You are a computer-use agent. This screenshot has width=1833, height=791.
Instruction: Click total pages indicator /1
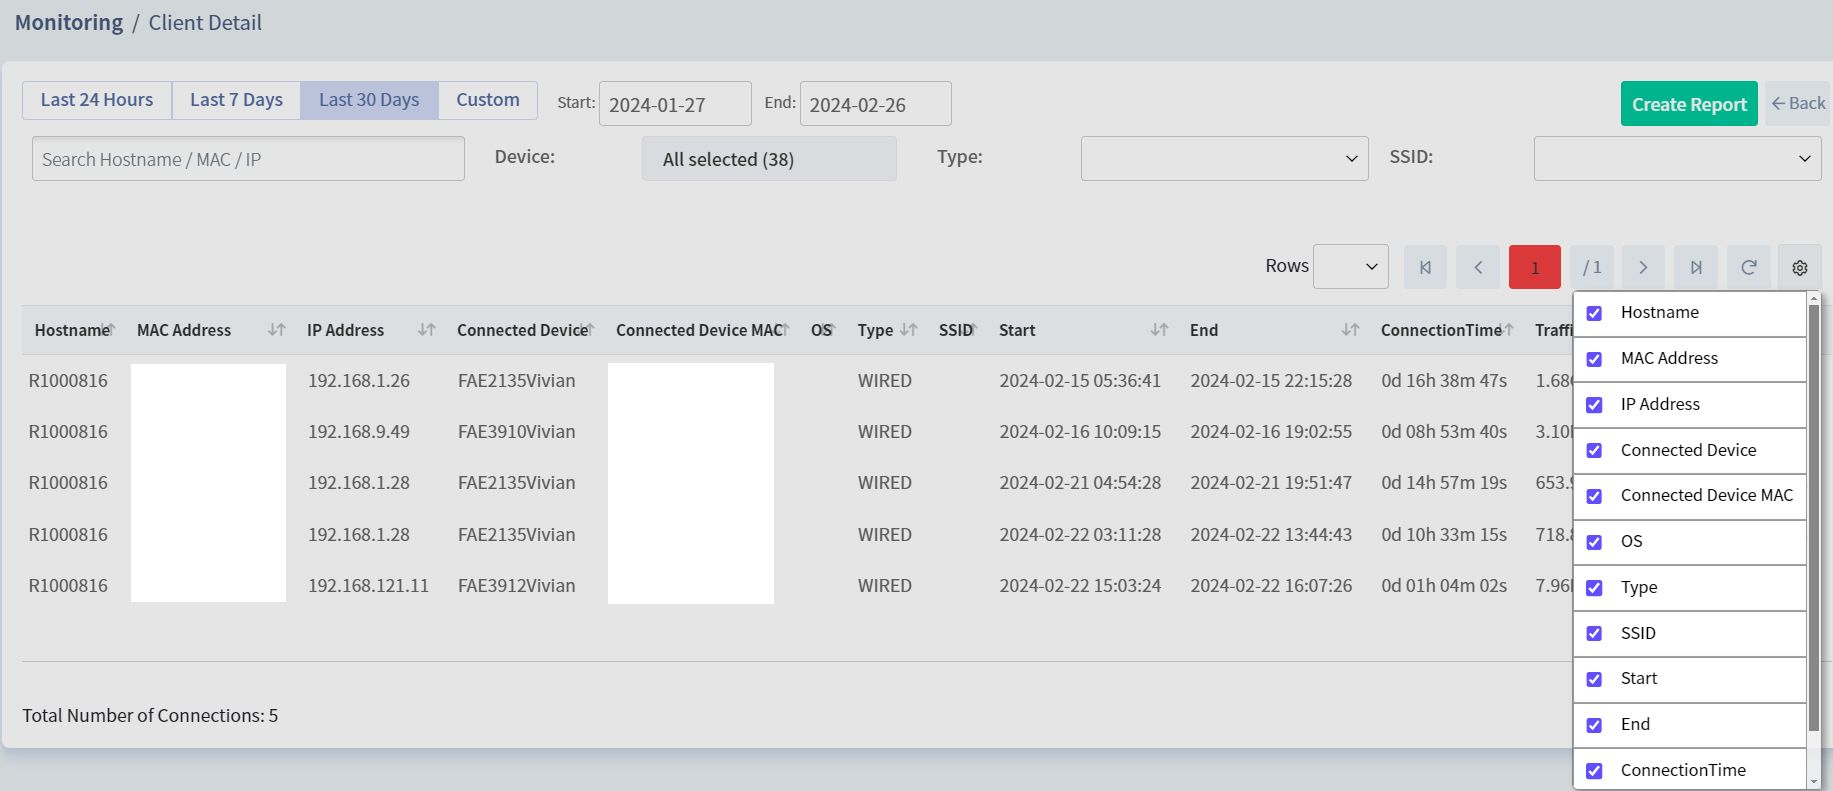coord(1592,267)
